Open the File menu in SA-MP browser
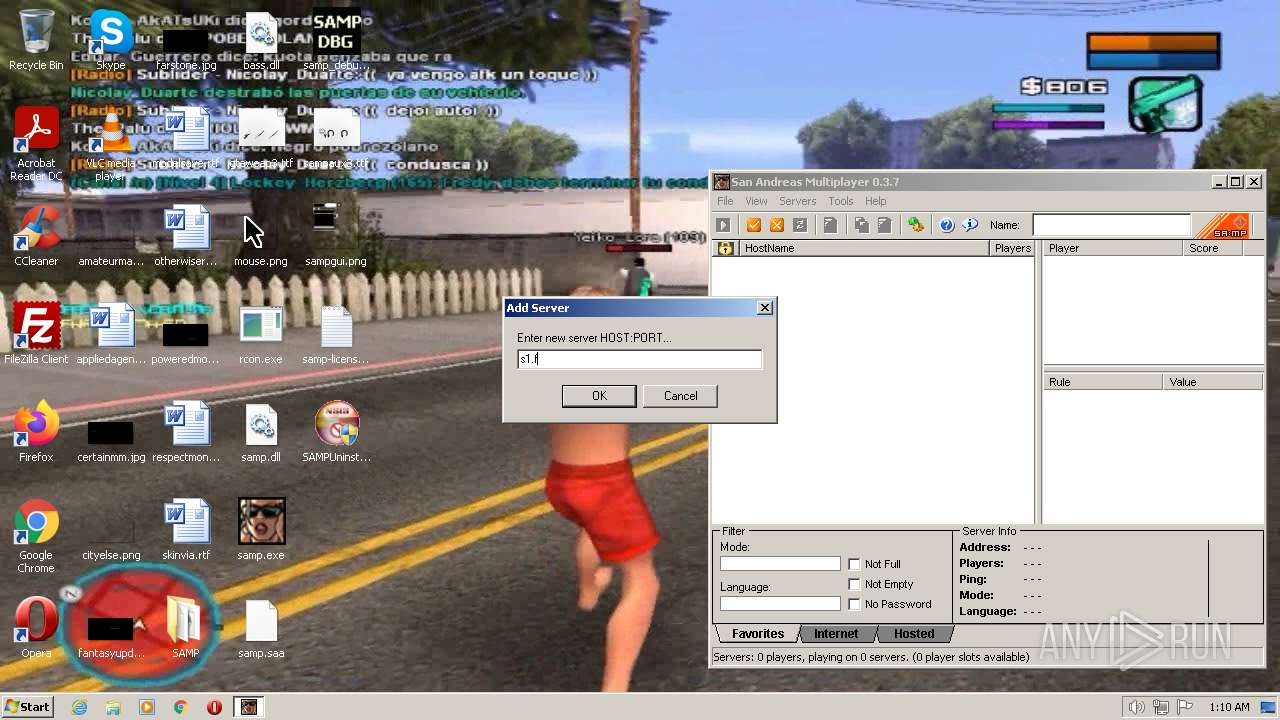 [x=725, y=201]
